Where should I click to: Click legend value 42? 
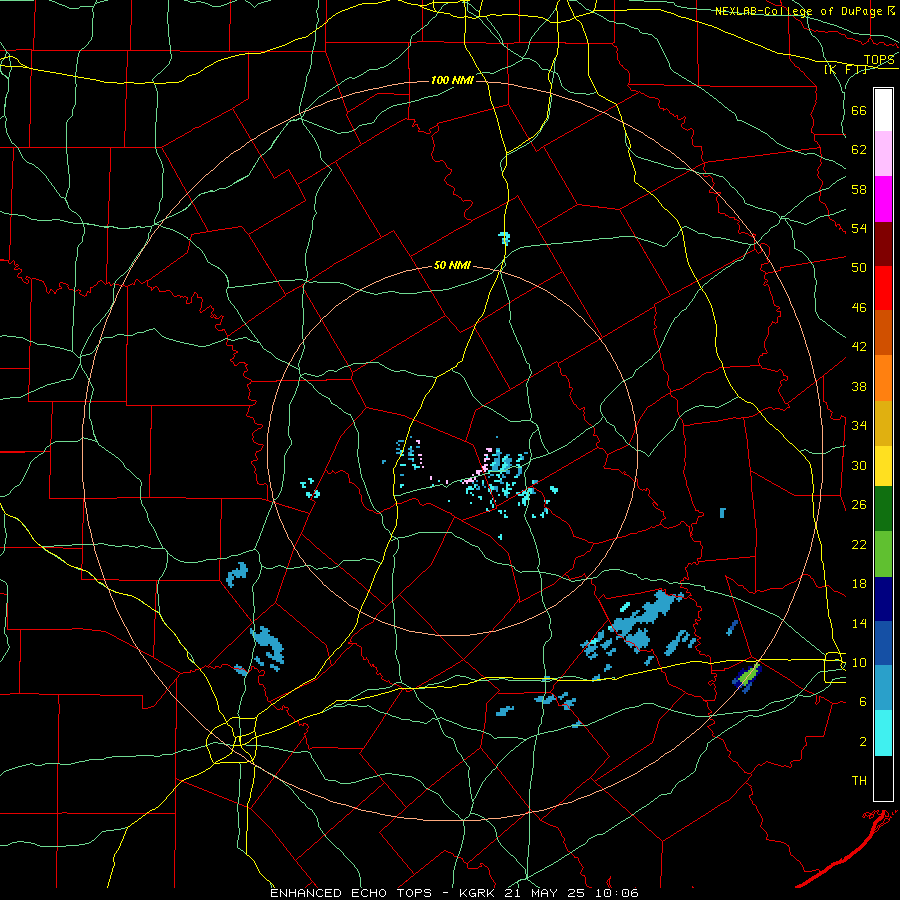click(x=859, y=346)
